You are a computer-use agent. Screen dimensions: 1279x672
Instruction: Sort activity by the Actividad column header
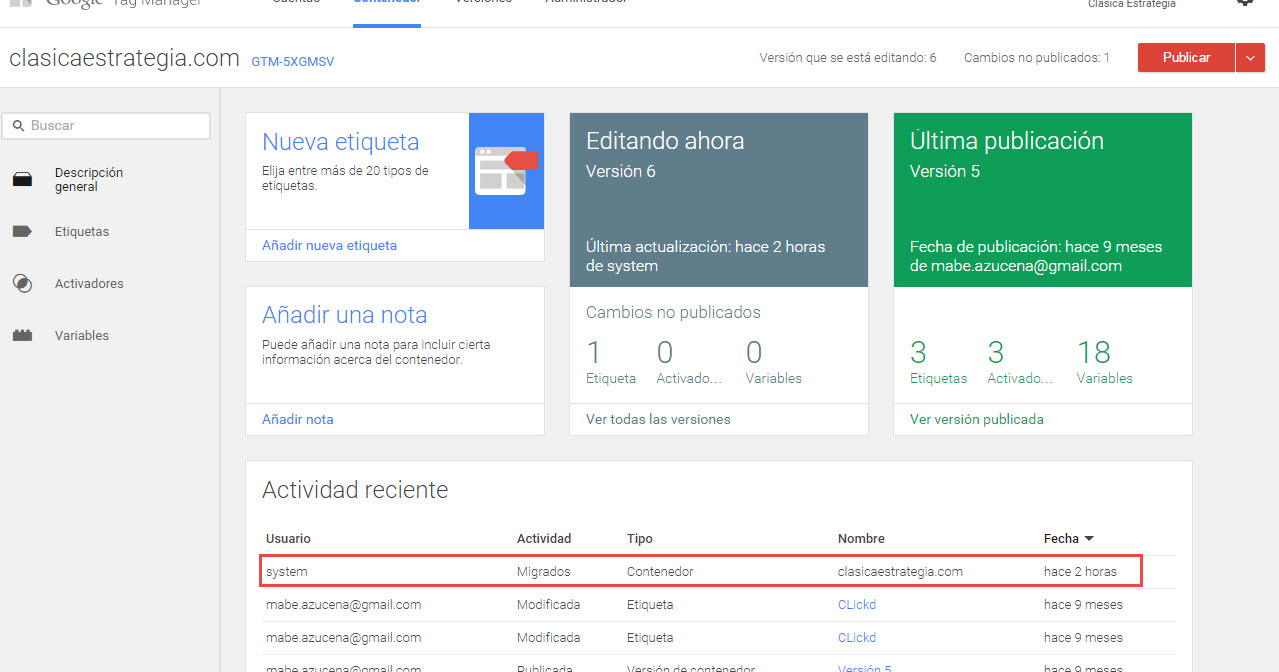pyautogui.click(x=544, y=539)
